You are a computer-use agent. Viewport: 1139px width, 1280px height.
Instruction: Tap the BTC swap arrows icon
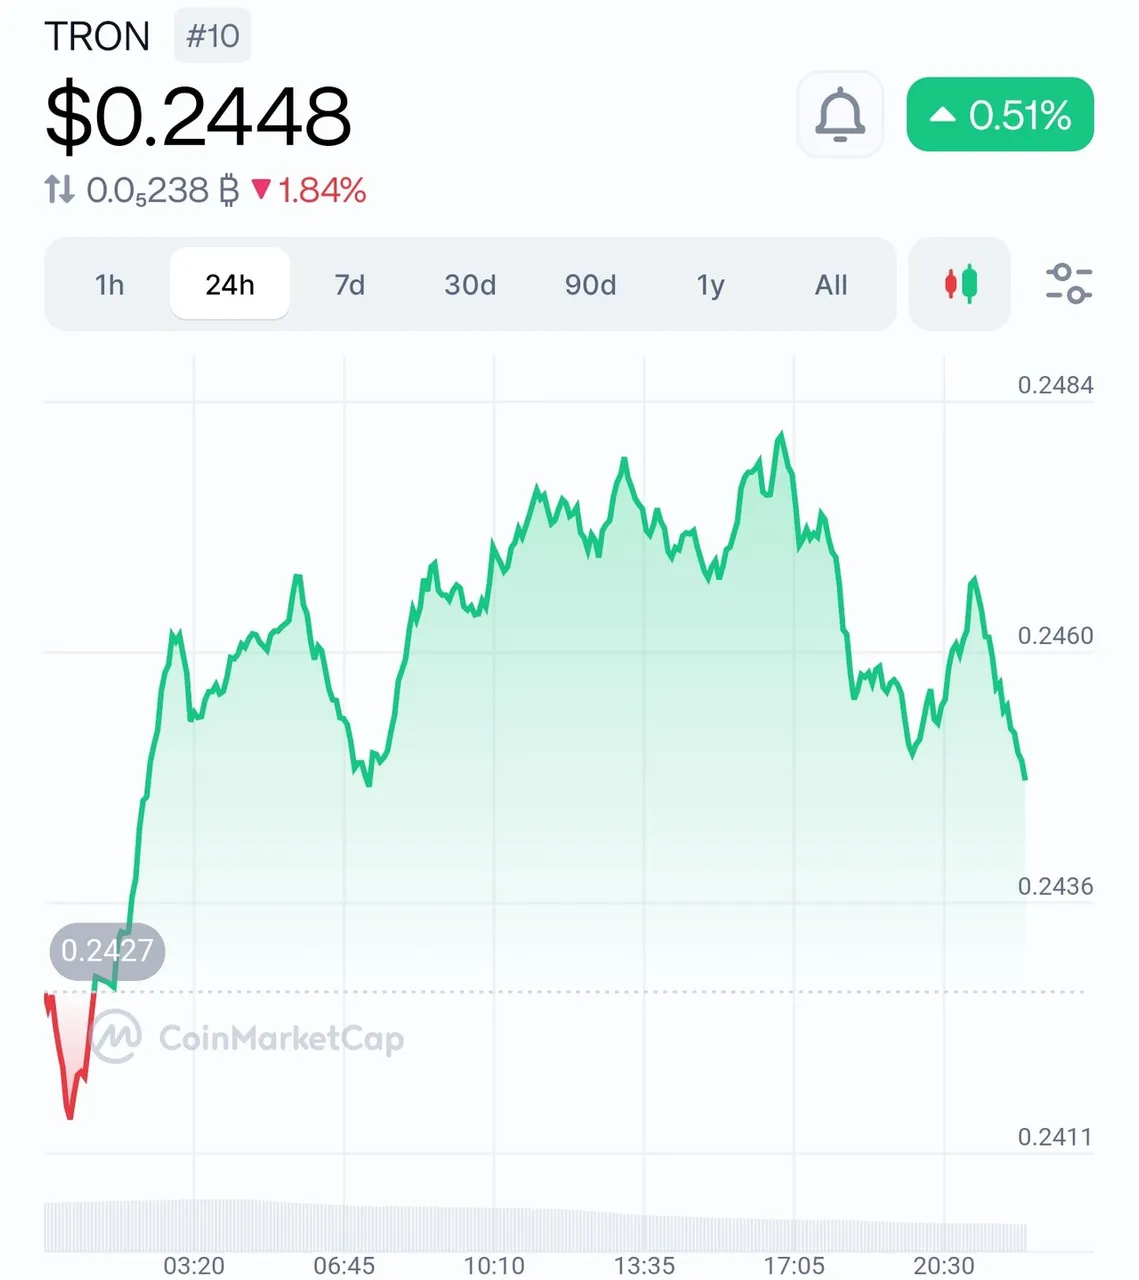coord(59,189)
